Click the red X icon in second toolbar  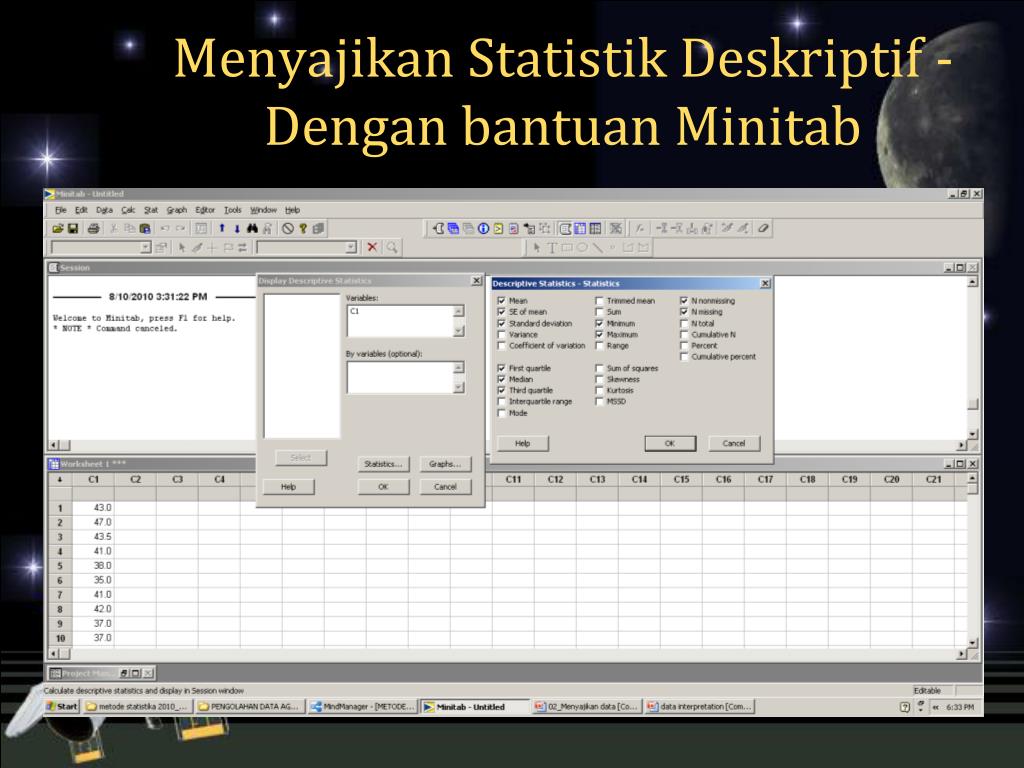pyautogui.click(x=372, y=248)
